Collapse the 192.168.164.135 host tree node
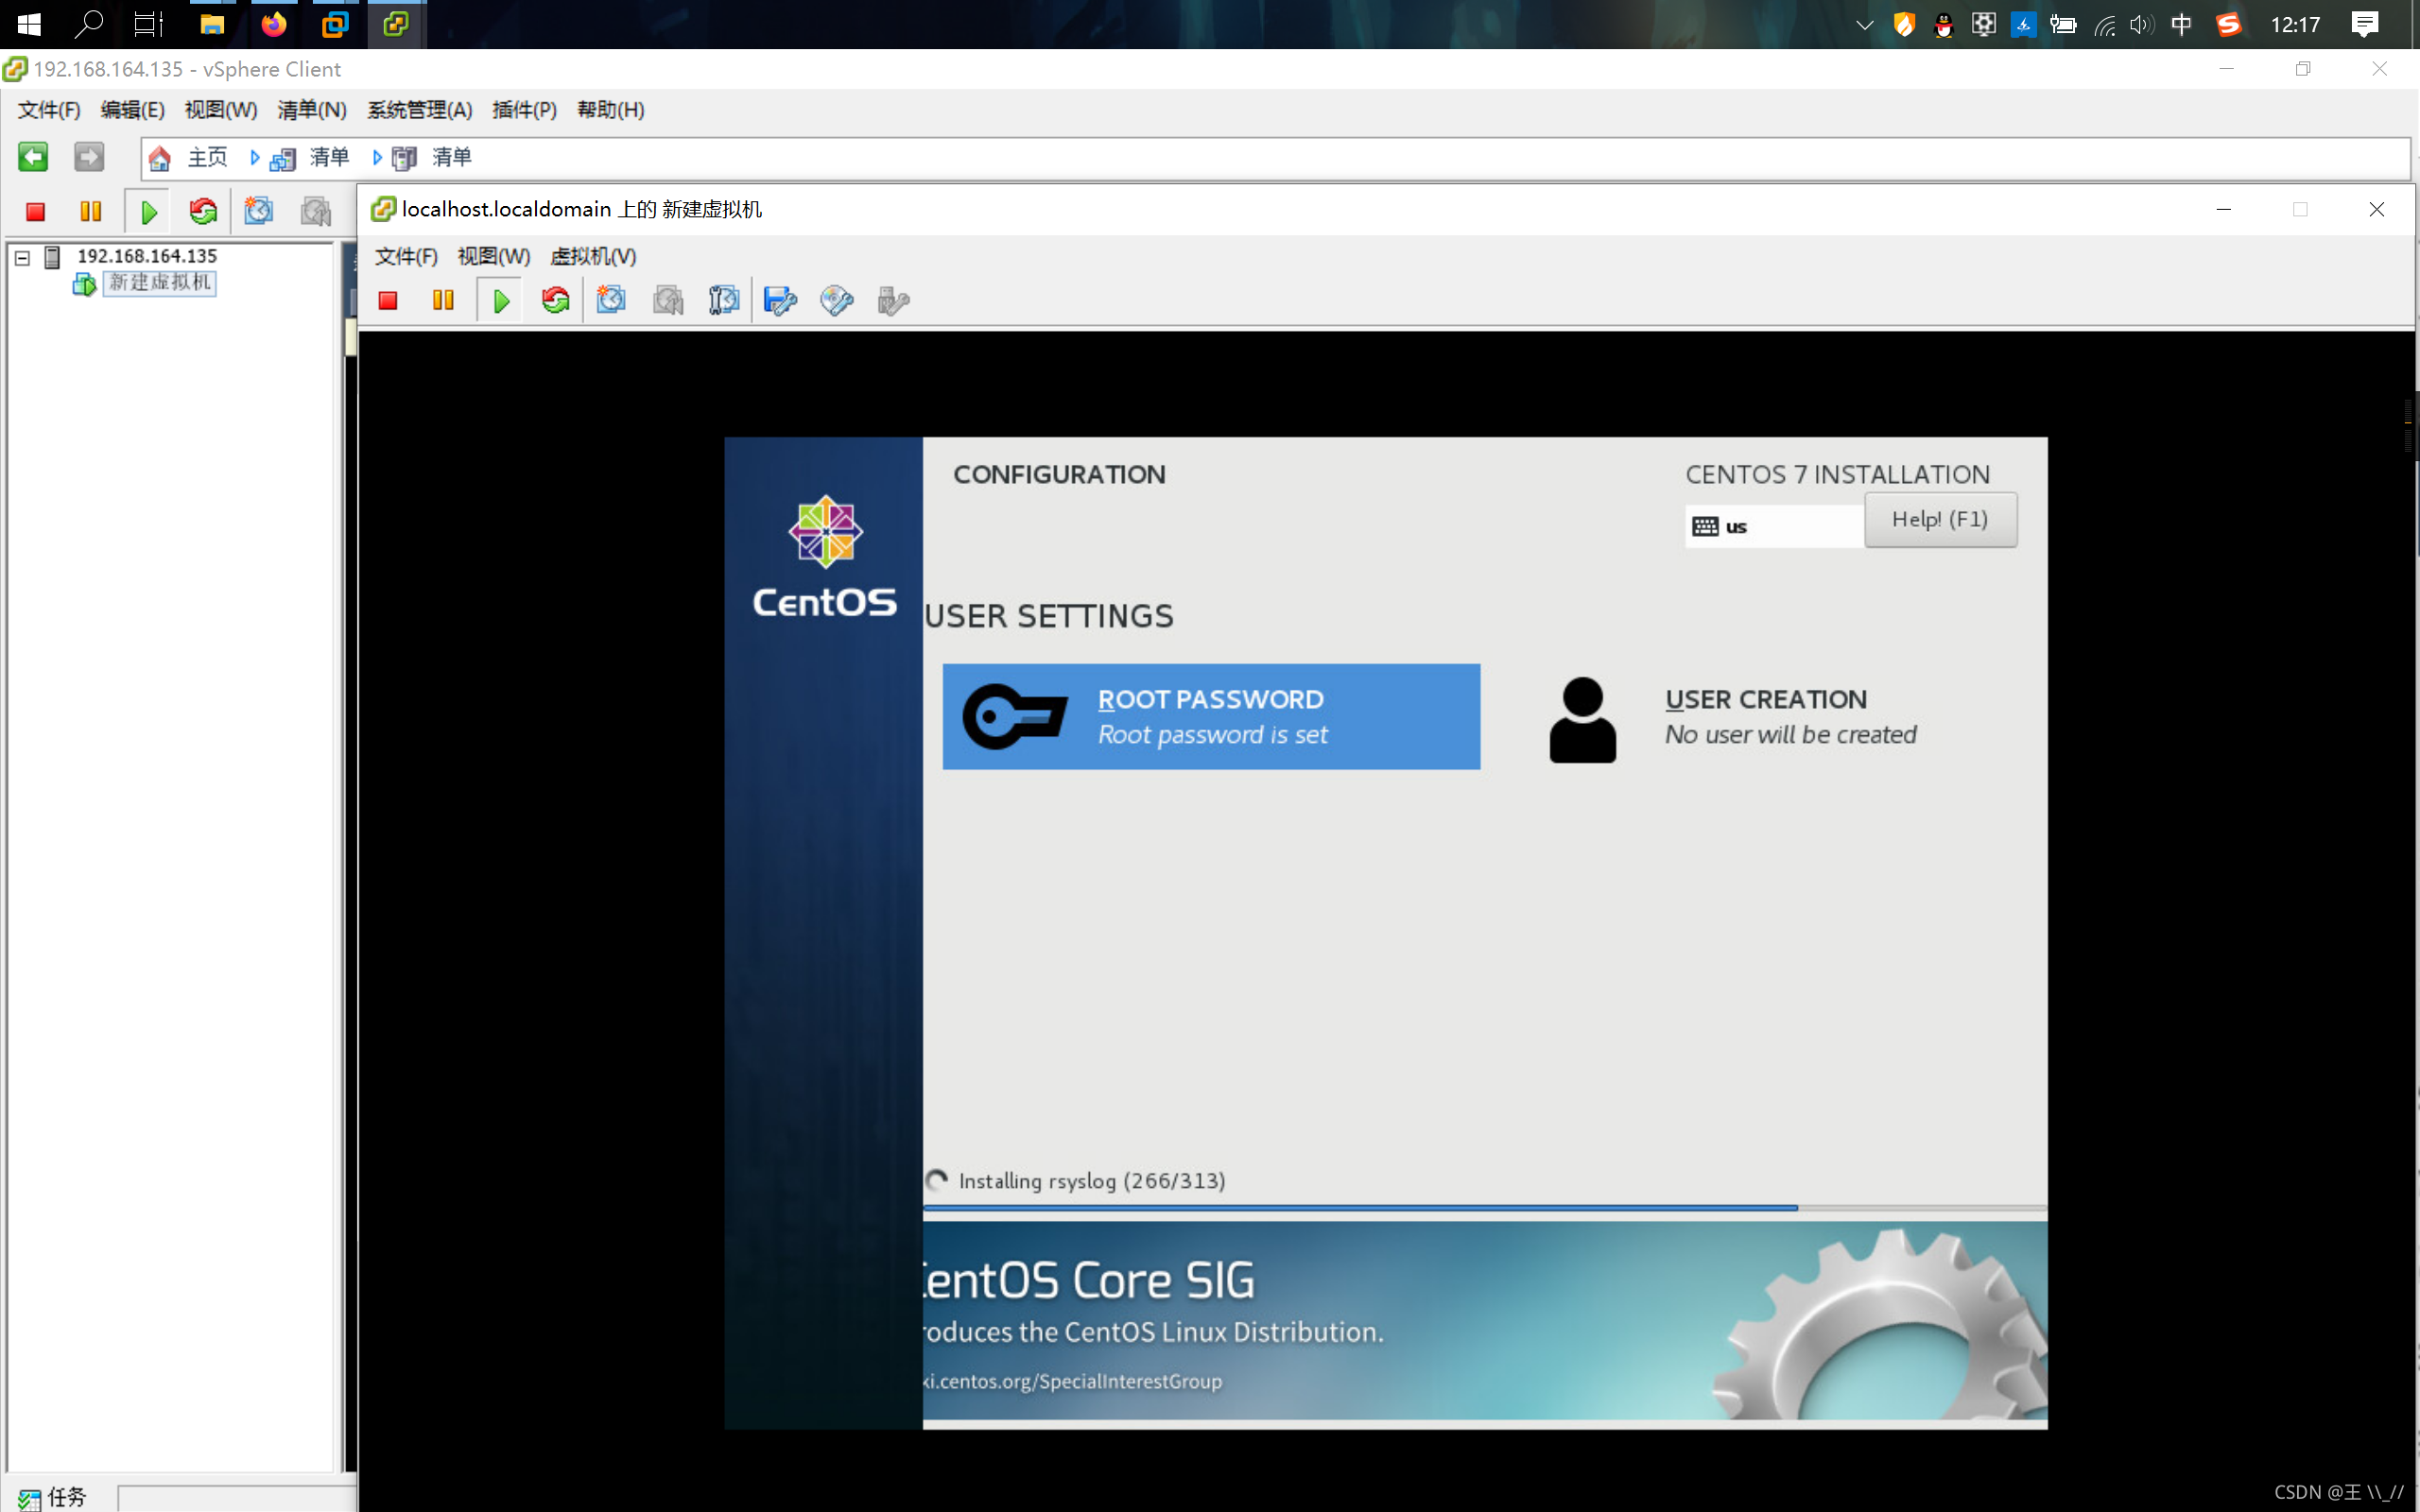Viewport: 2420px width, 1512px height. pyautogui.click(x=22, y=258)
